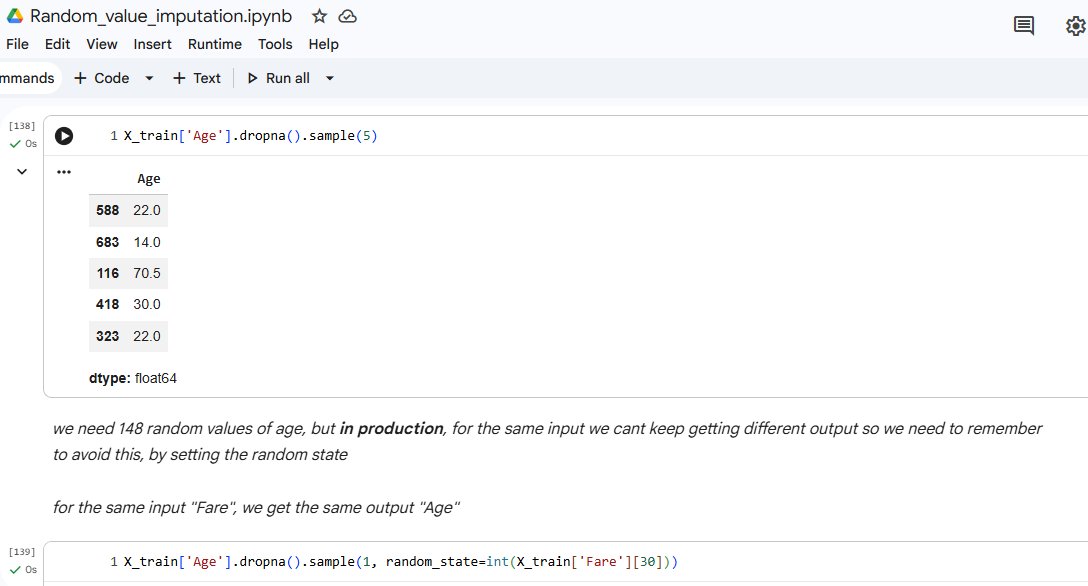The image size is (1088, 586).
Task: Expand the Code cell dropdown arrow
Action: (x=149, y=78)
